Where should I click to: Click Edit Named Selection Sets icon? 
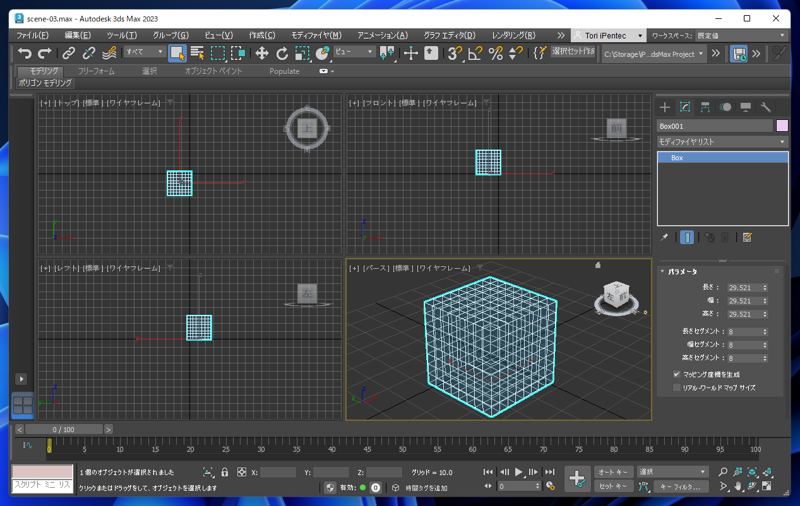(x=539, y=53)
